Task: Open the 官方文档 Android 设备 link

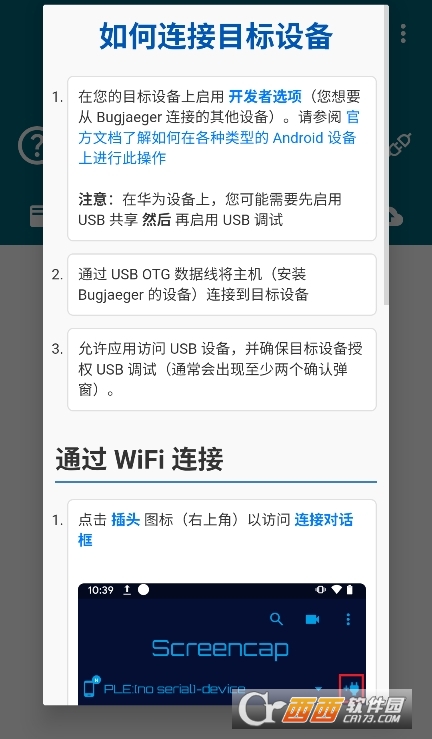Action: 217,137
